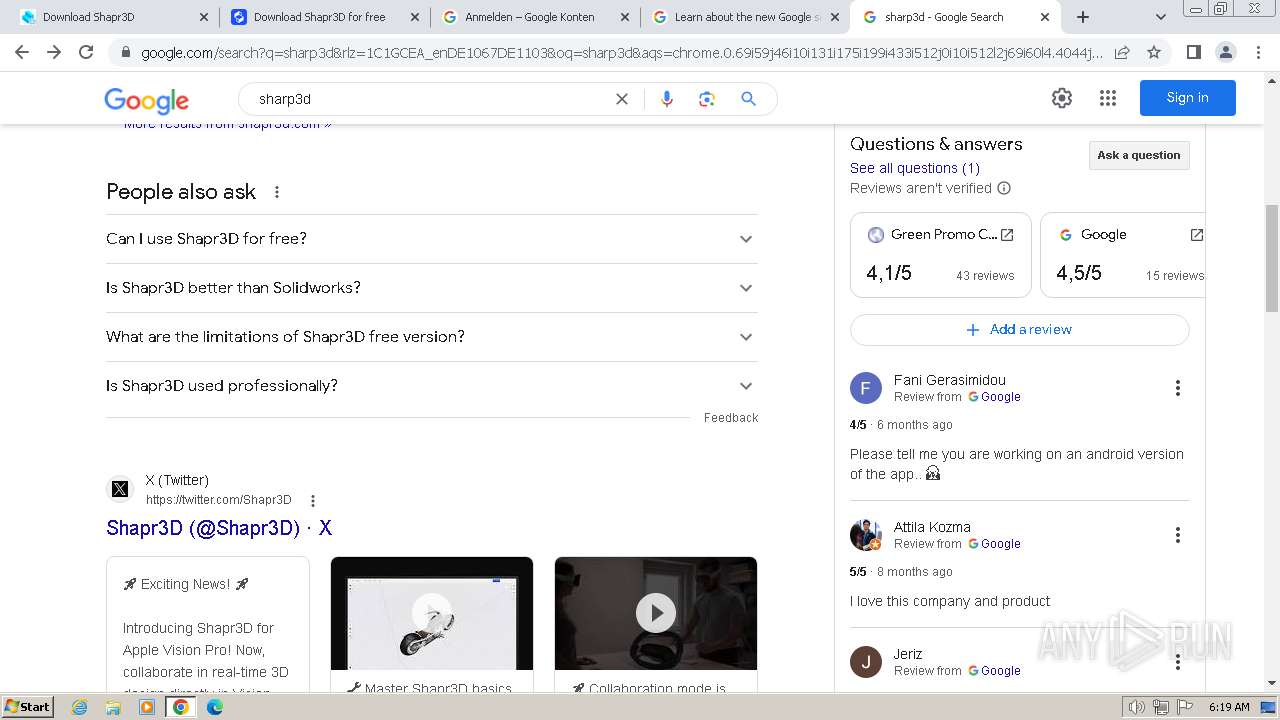Viewport: 1280px width, 720px height.
Task: Open the tab search dropdown arrow
Action: pyautogui.click(x=1160, y=17)
